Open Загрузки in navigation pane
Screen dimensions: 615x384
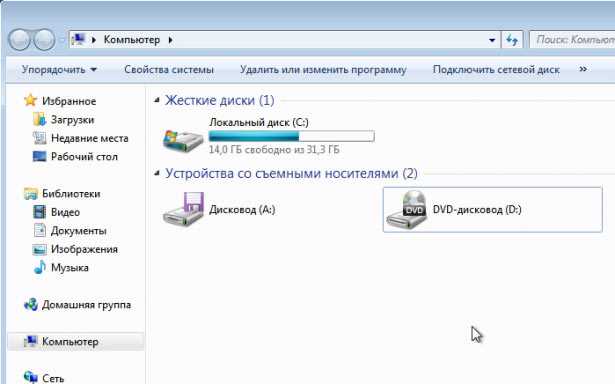point(73,120)
